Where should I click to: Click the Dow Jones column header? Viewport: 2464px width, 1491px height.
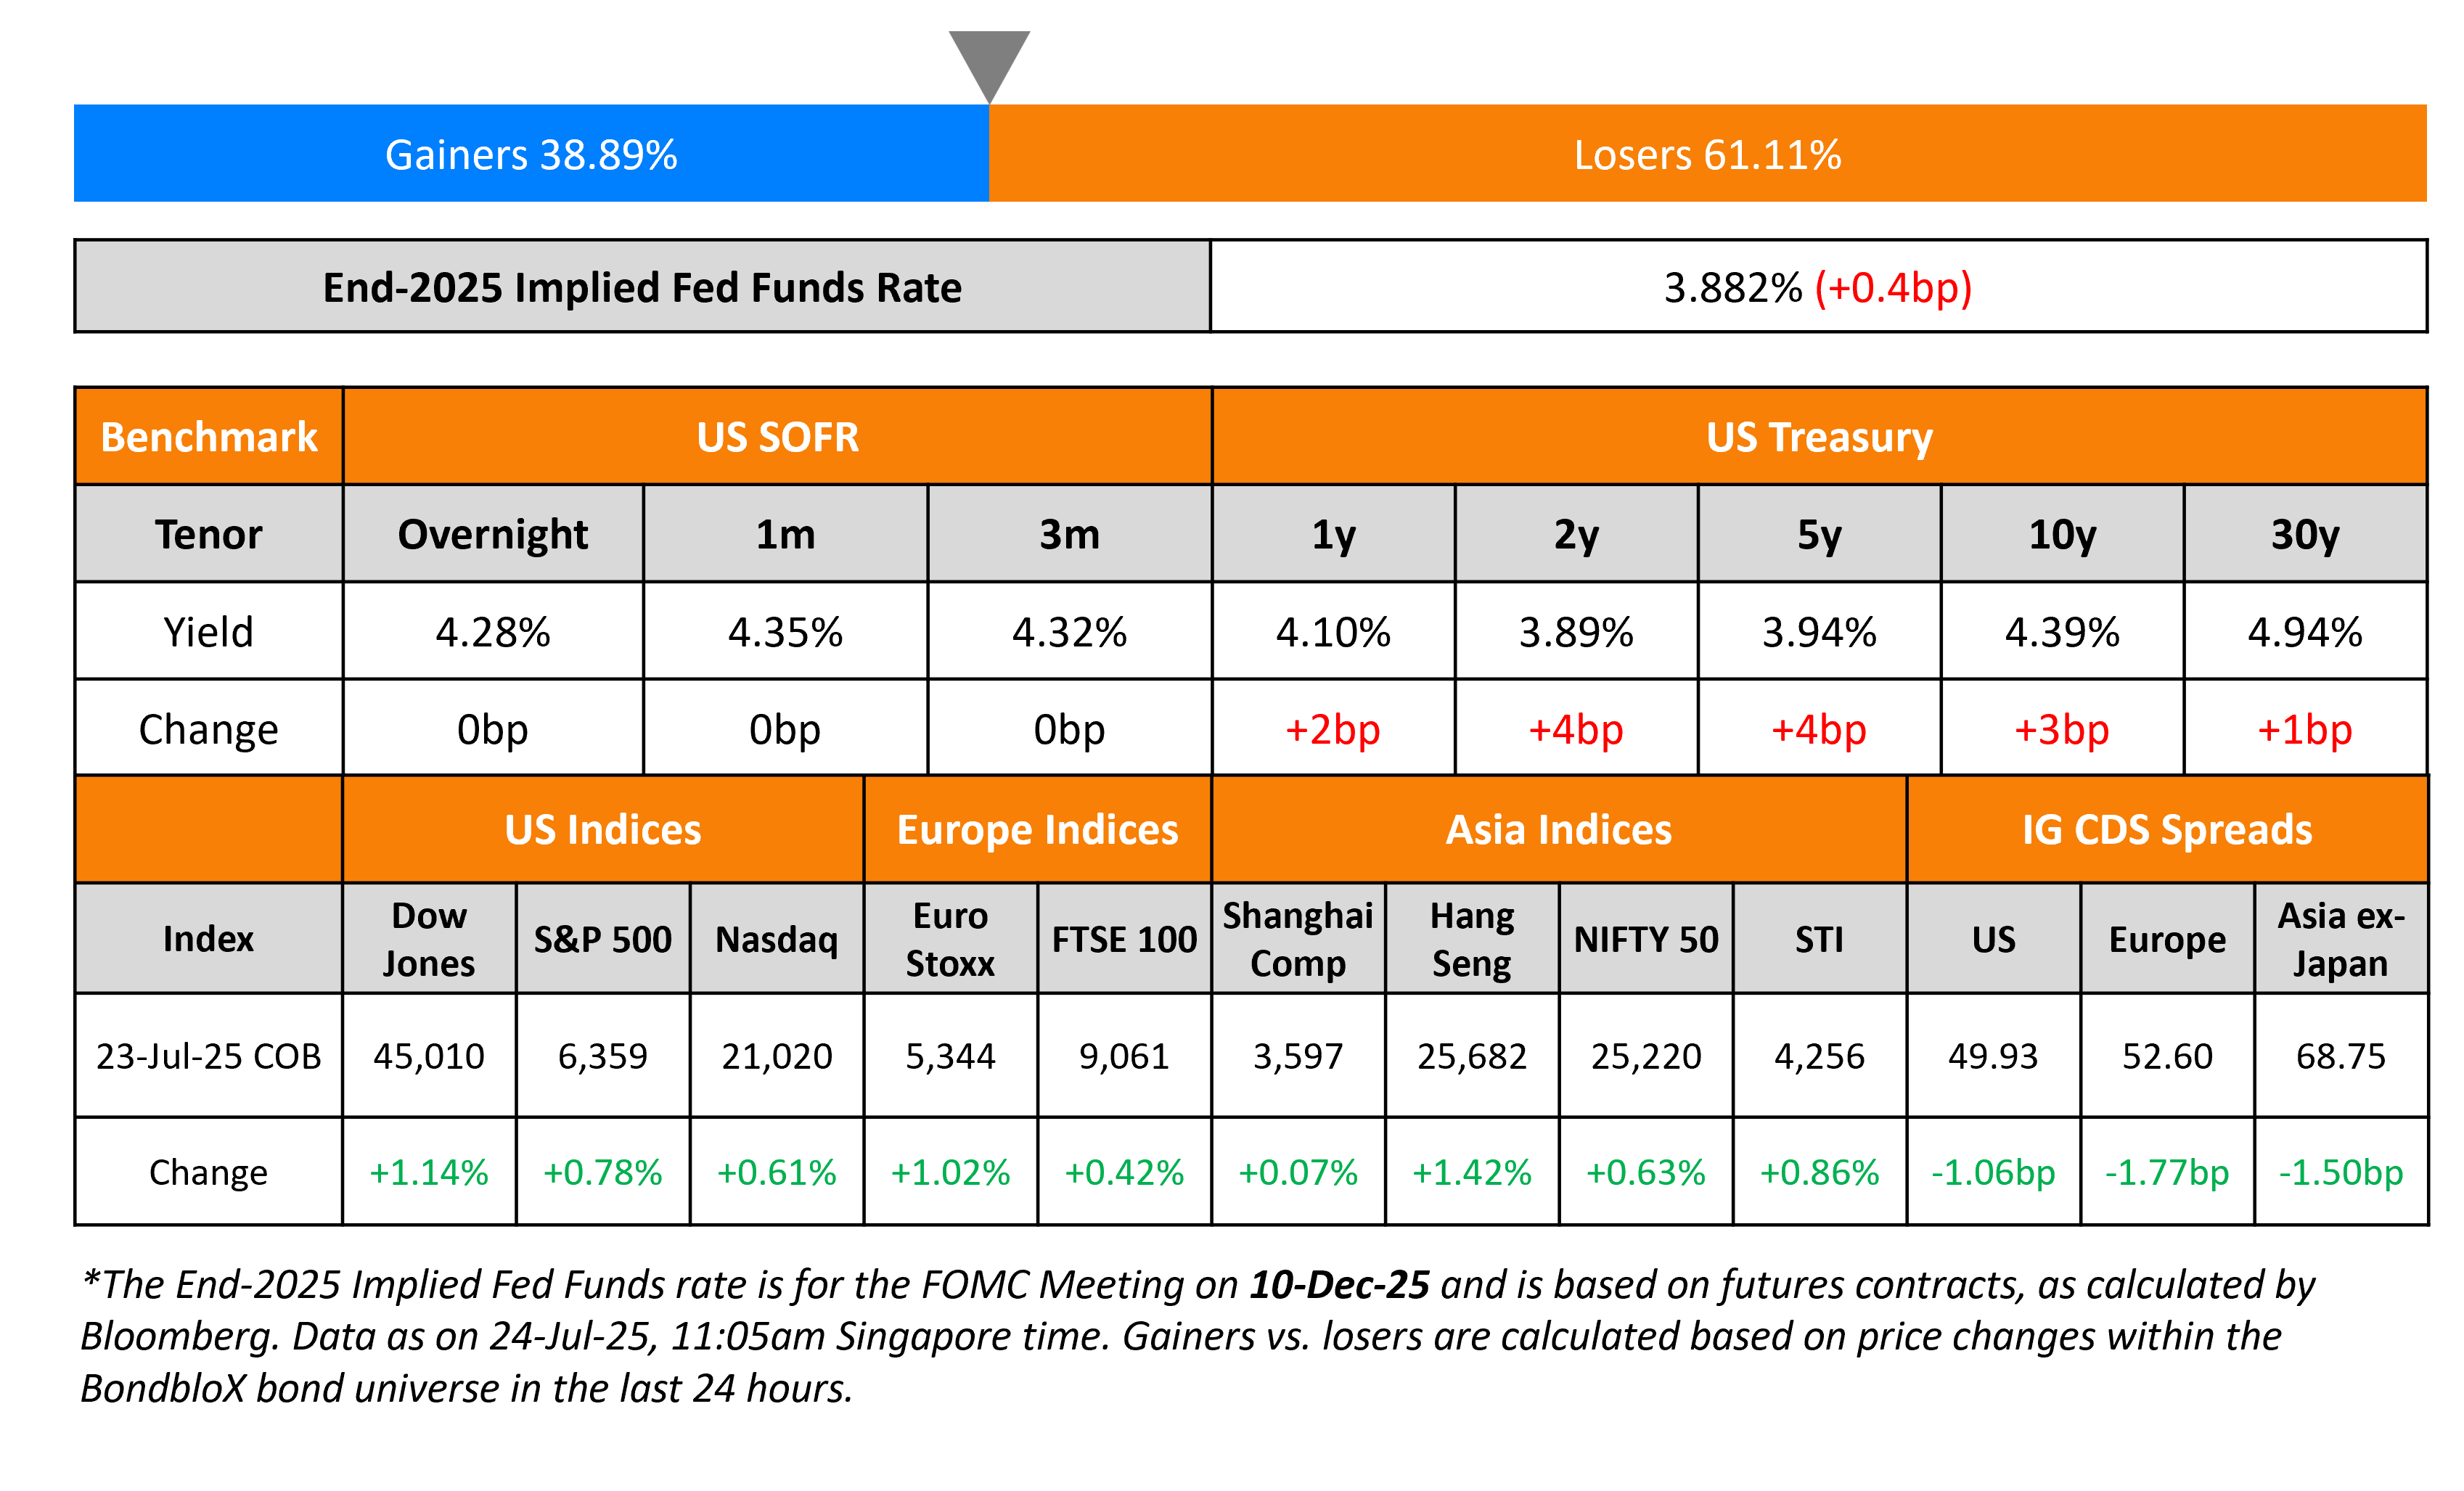429,939
